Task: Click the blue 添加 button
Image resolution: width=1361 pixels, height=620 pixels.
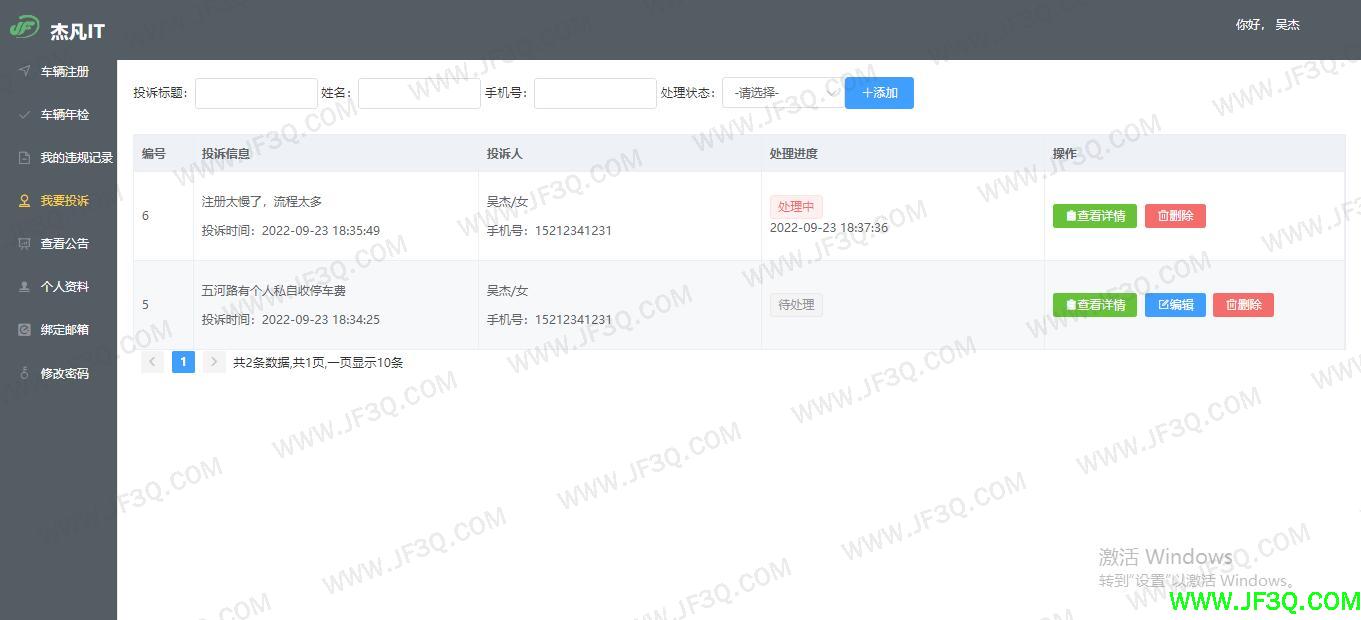Action: [878, 92]
